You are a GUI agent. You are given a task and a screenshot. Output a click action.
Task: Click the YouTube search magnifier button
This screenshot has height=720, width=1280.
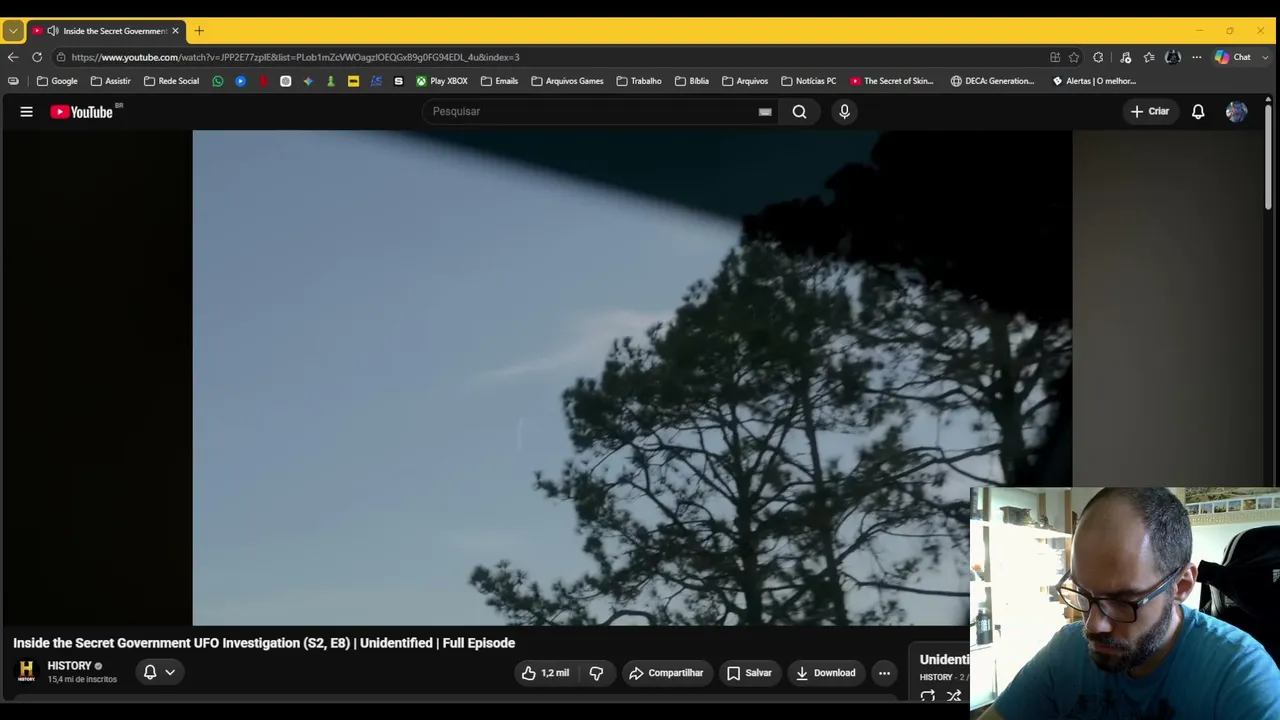[x=799, y=112]
